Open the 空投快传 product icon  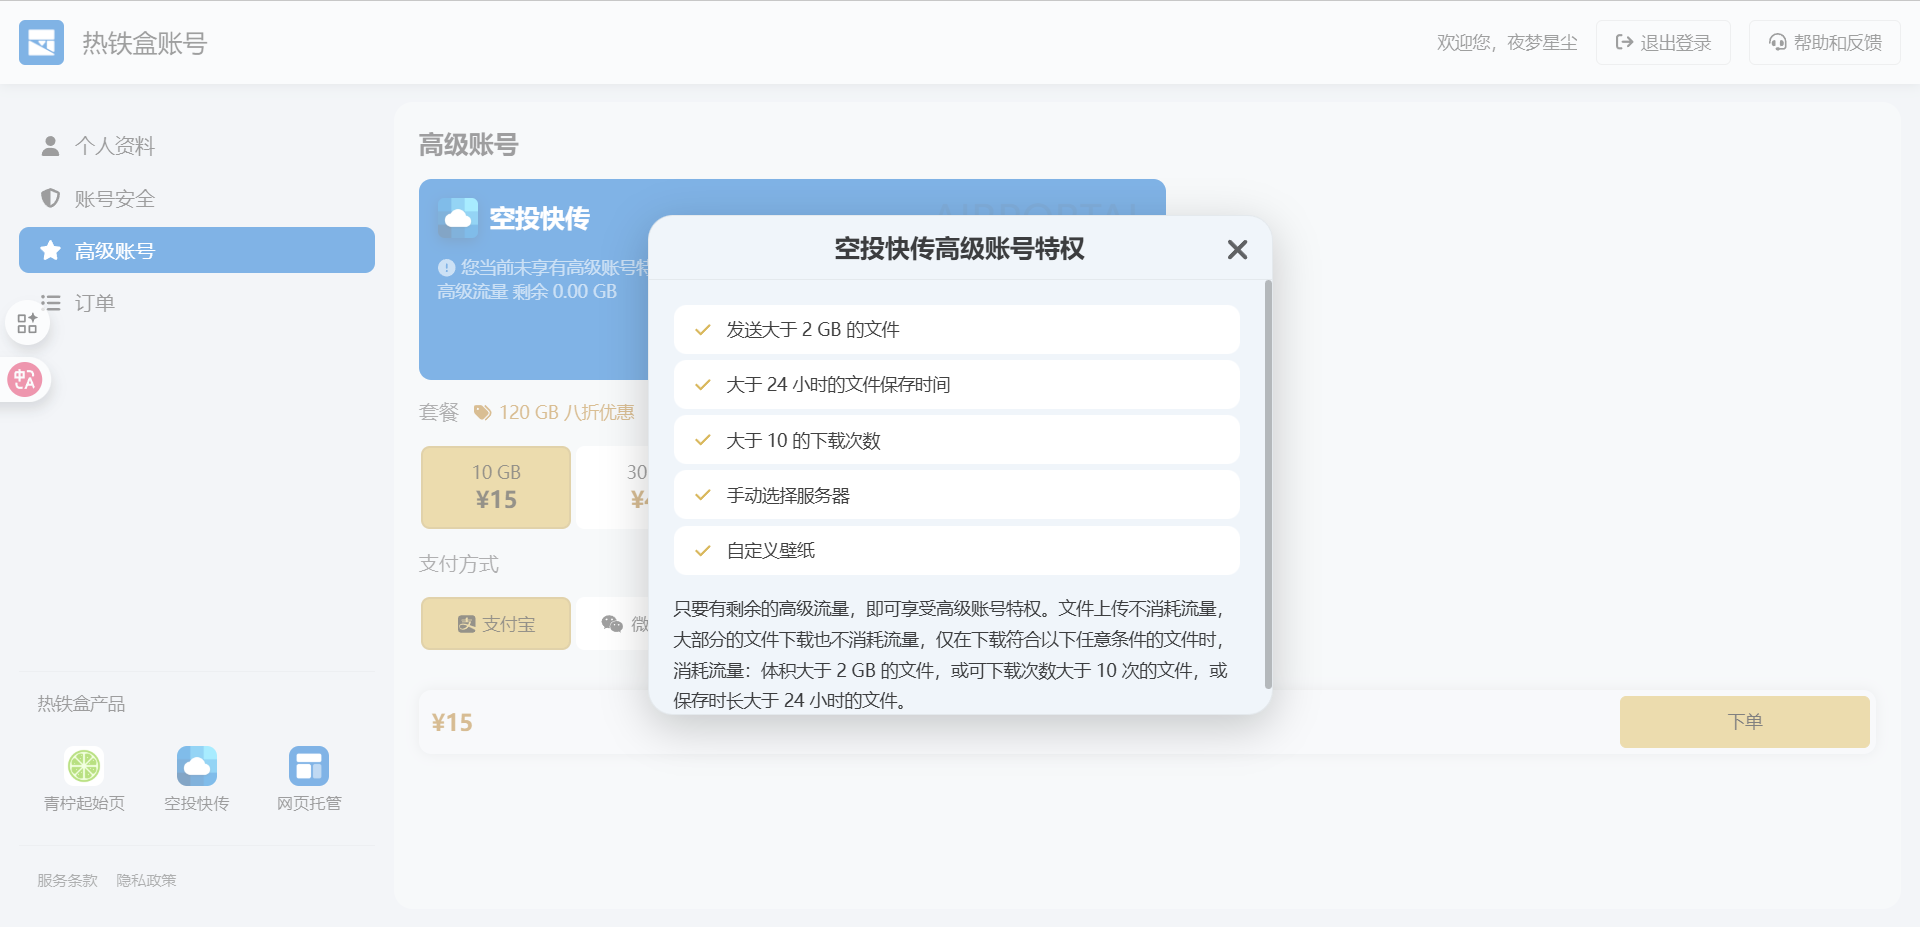pos(197,766)
